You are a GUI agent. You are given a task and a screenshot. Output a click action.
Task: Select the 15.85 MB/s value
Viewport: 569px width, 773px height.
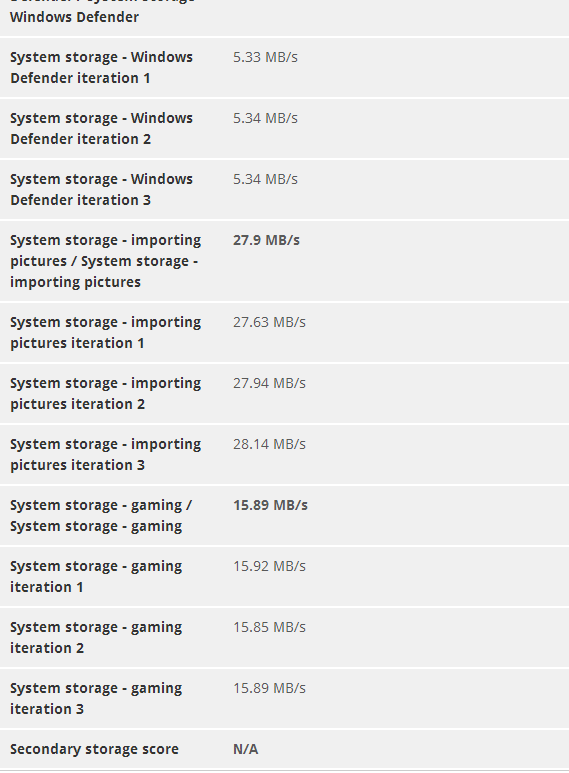coord(269,628)
